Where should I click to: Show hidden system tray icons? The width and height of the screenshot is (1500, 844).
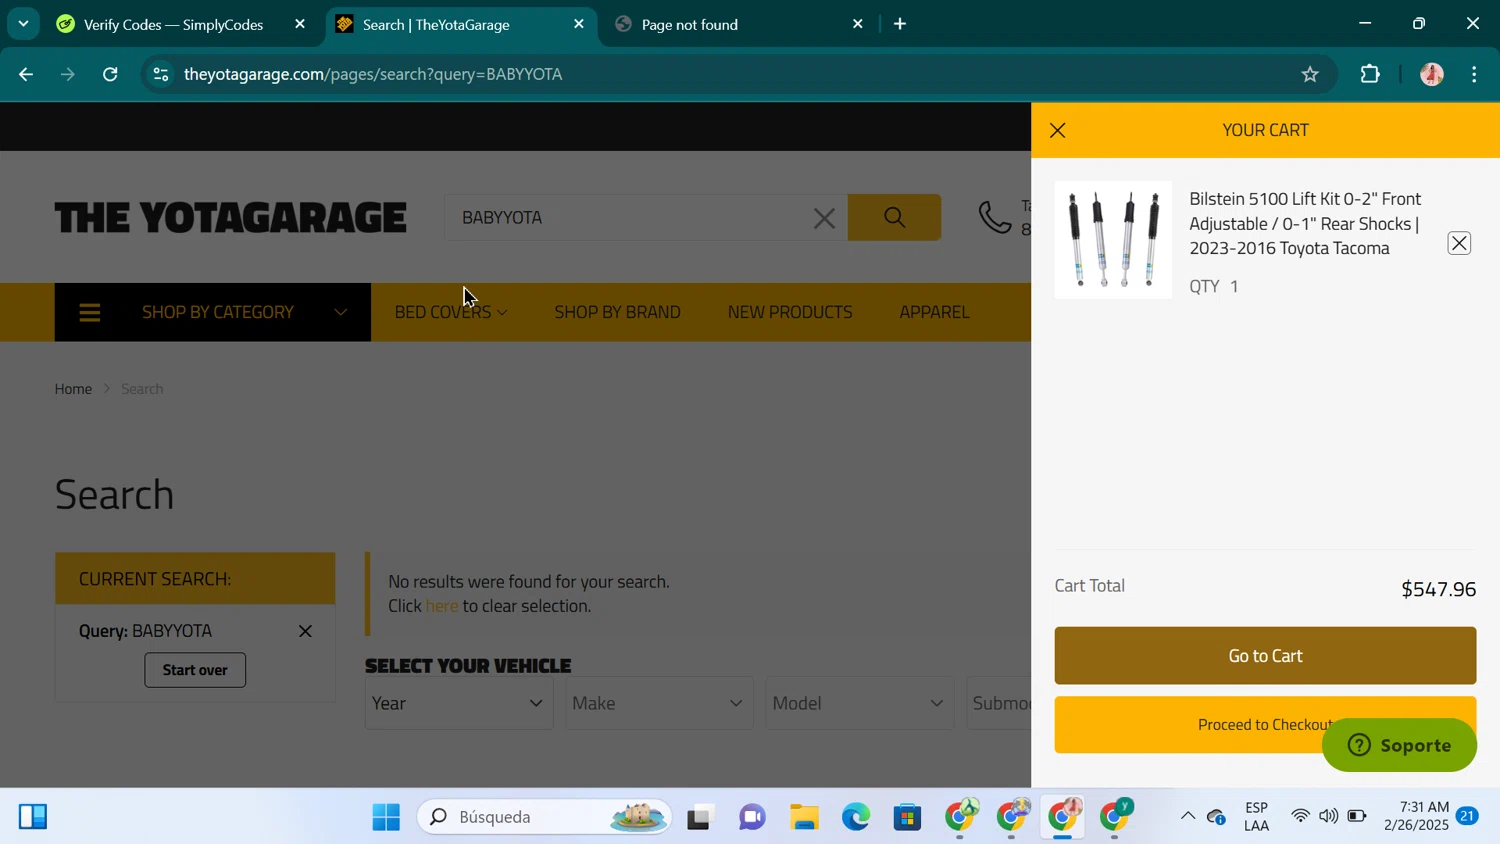(1188, 816)
